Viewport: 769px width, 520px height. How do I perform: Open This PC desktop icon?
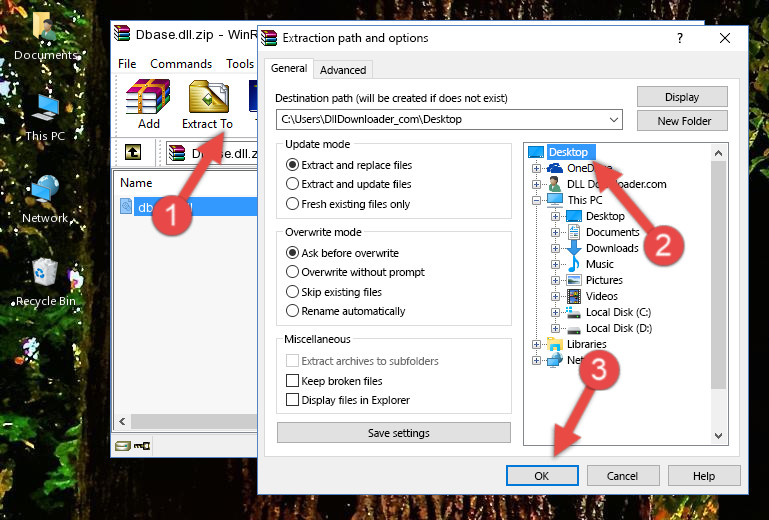coord(45,108)
